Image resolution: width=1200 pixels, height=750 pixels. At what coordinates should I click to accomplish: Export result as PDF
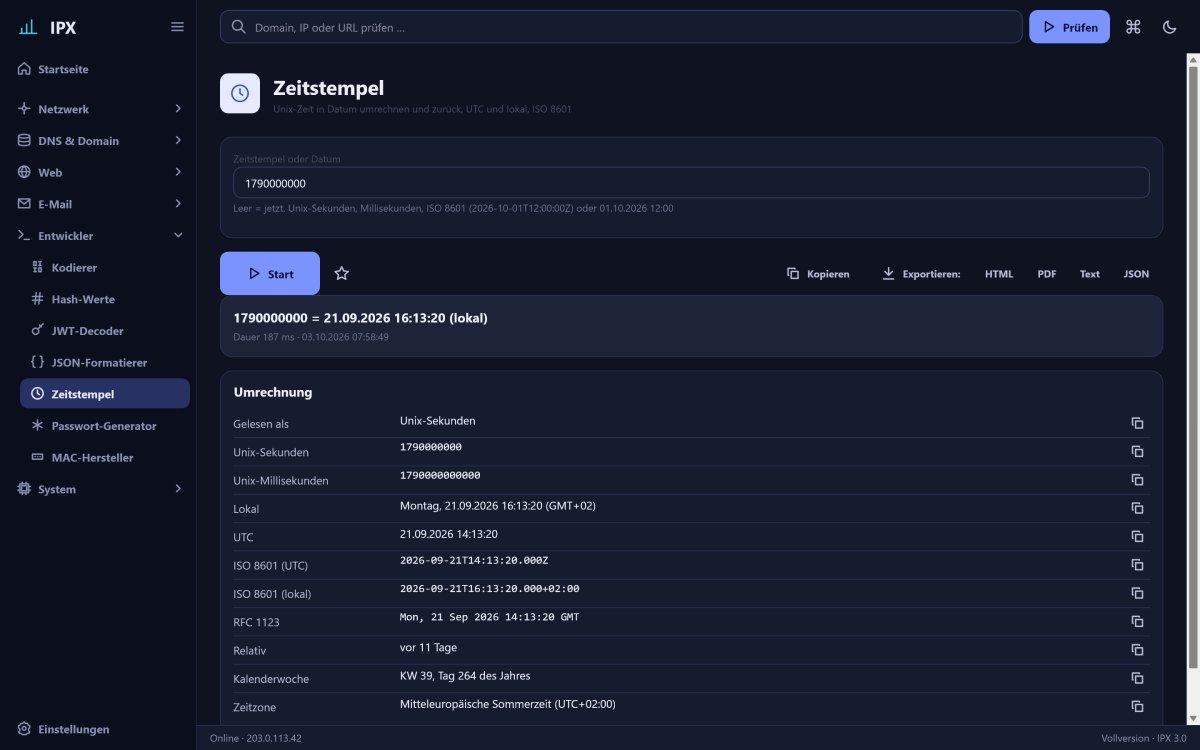pos(1047,274)
